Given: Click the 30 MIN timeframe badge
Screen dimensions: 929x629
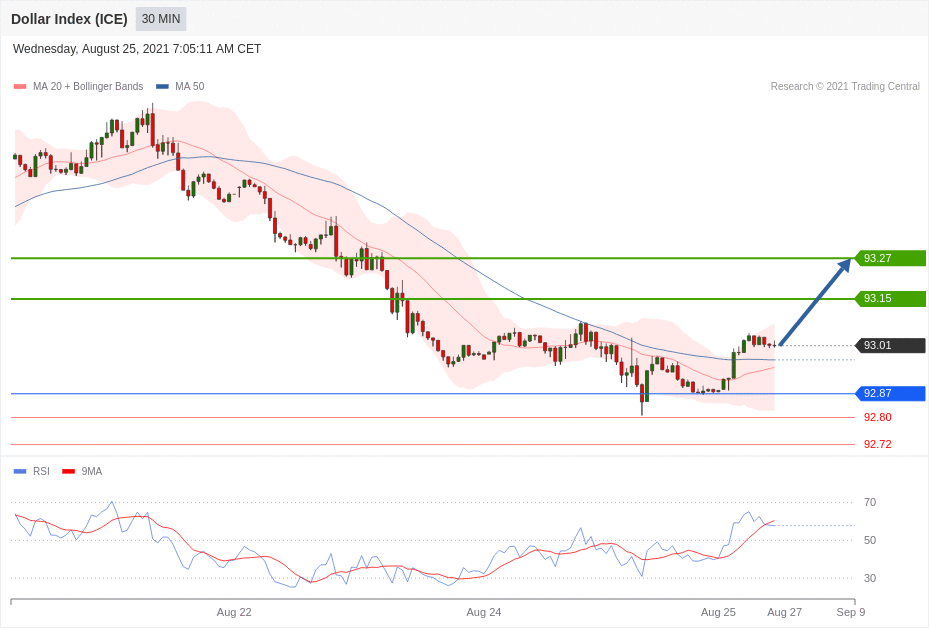Looking at the screenshot, I should [x=161, y=19].
